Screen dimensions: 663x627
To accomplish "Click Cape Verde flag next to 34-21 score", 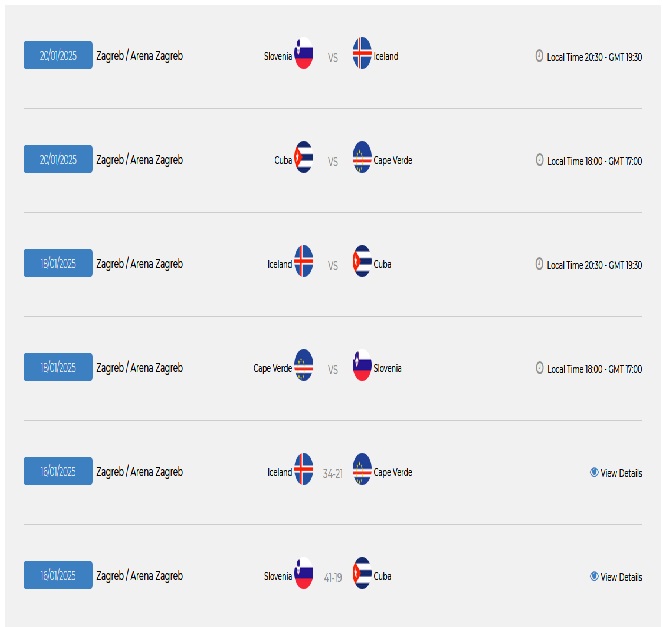I will pos(362,469).
